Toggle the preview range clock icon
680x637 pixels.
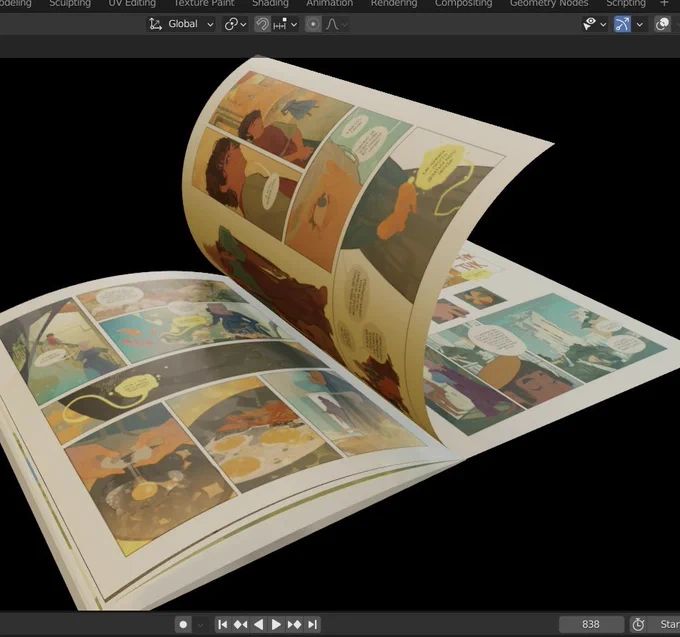click(638, 624)
